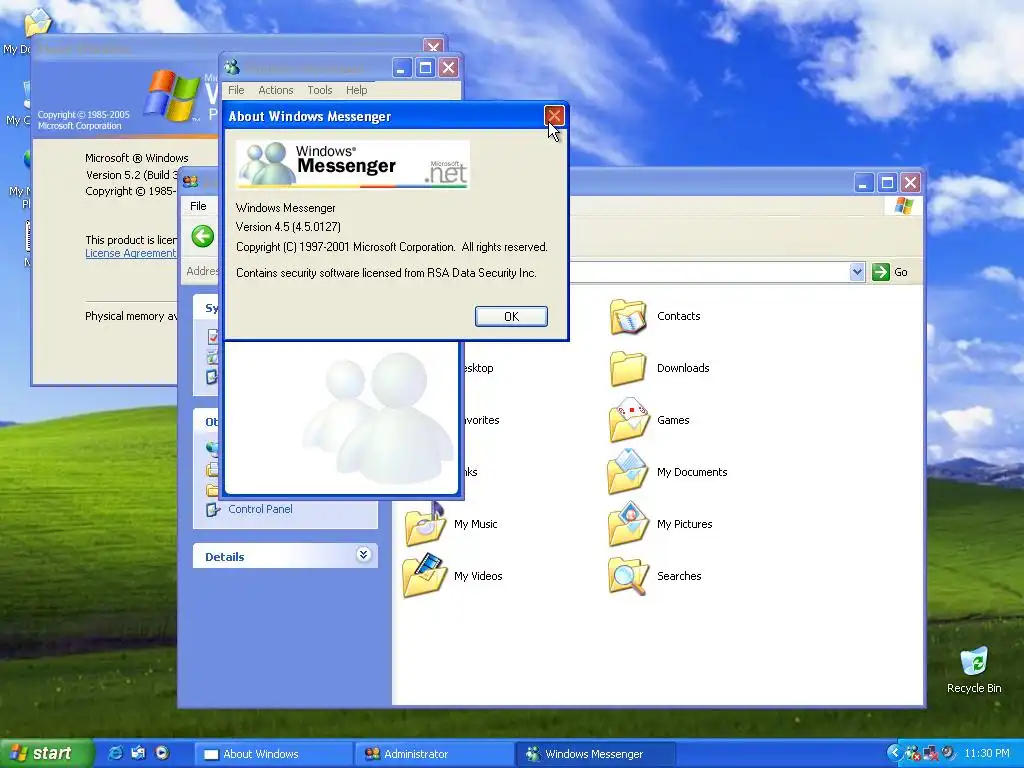Click the My Videos folder label
Screen dimensions: 1024x768
pyautogui.click(x=478, y=576)
